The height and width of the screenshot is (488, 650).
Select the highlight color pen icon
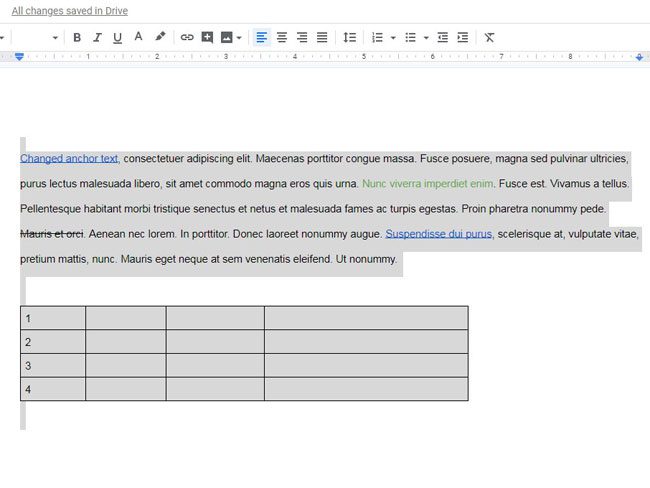[160, 37]
